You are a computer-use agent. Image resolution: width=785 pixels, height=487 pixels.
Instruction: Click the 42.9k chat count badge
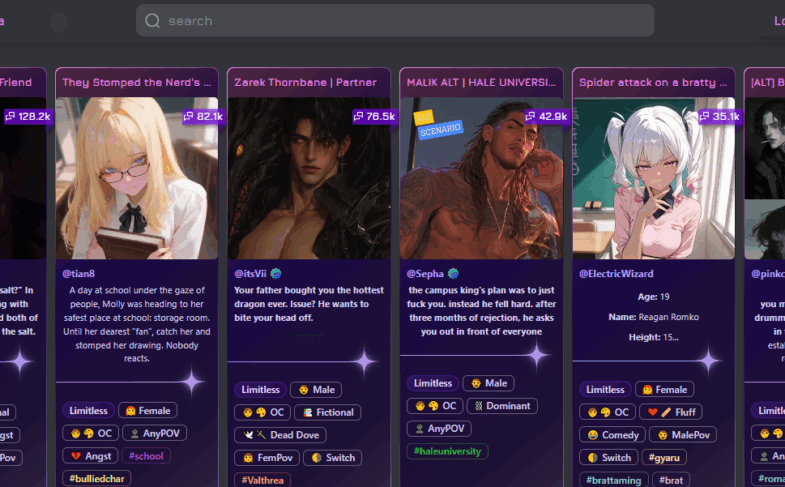point(547,117)
